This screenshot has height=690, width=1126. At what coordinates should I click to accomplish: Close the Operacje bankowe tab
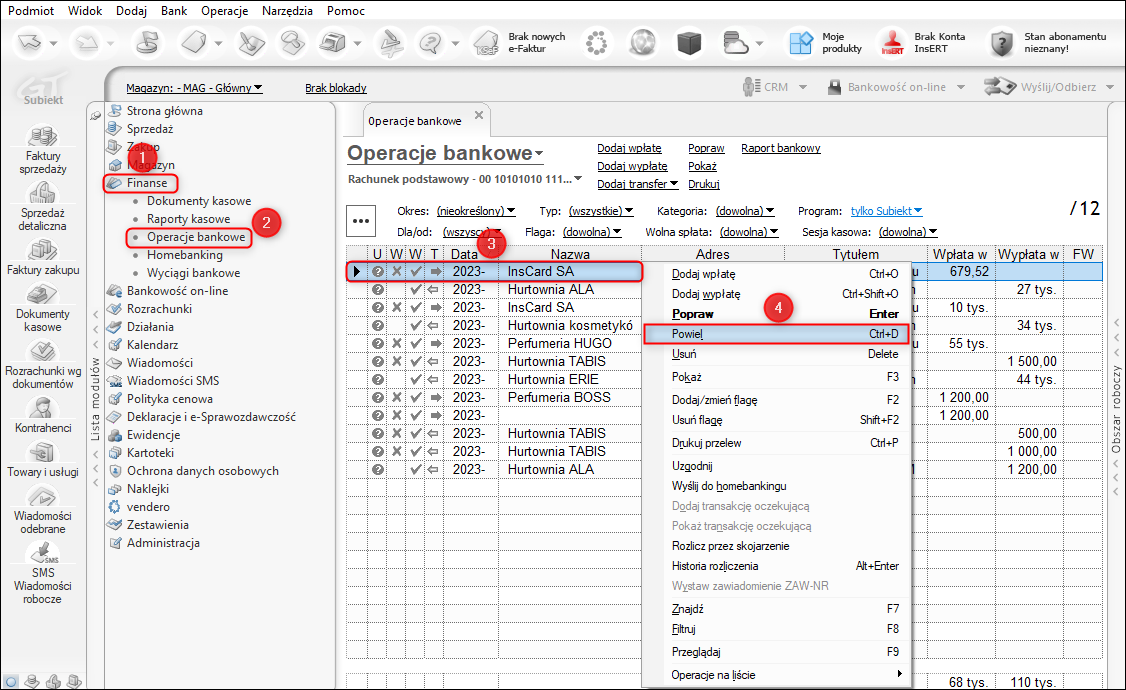(x=478, y=116)
